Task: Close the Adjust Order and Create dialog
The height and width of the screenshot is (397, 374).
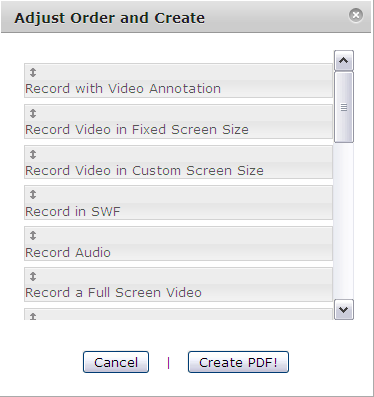Action: click(356, 15)
